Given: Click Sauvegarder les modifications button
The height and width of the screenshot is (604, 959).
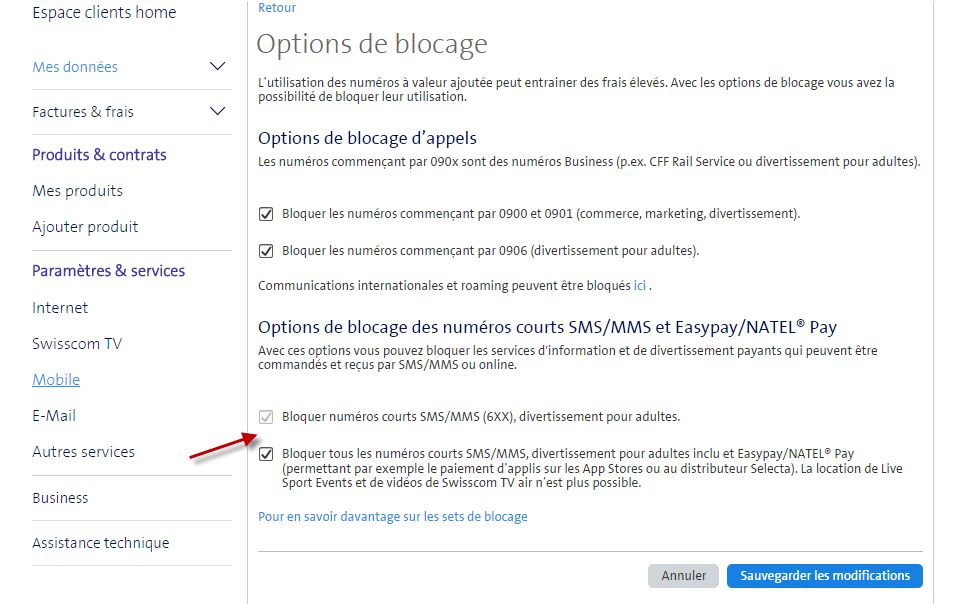Looking at the screenshot, I should click(824, 576).
